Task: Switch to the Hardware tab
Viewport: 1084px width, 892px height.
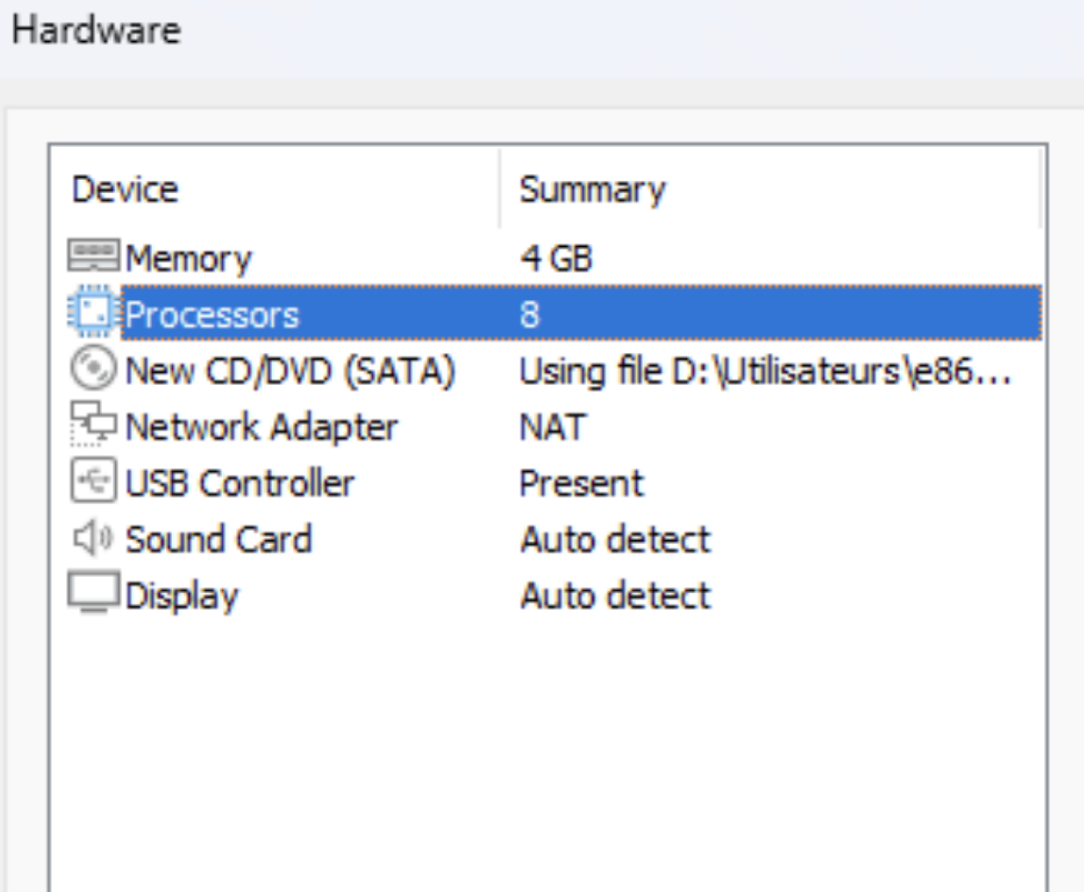Action: (x=96, y=30)
